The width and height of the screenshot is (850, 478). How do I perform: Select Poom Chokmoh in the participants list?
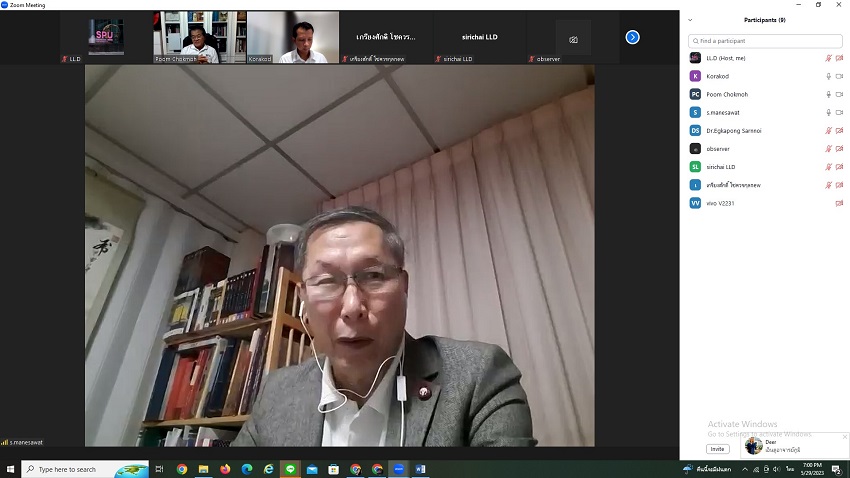point(765,94)
